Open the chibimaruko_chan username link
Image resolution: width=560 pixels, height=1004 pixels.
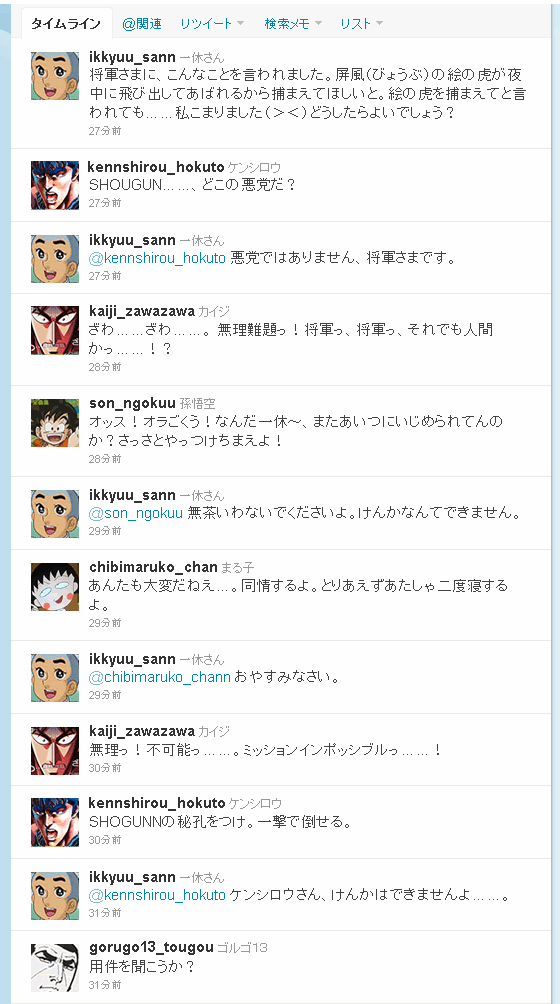pos(154,567)
